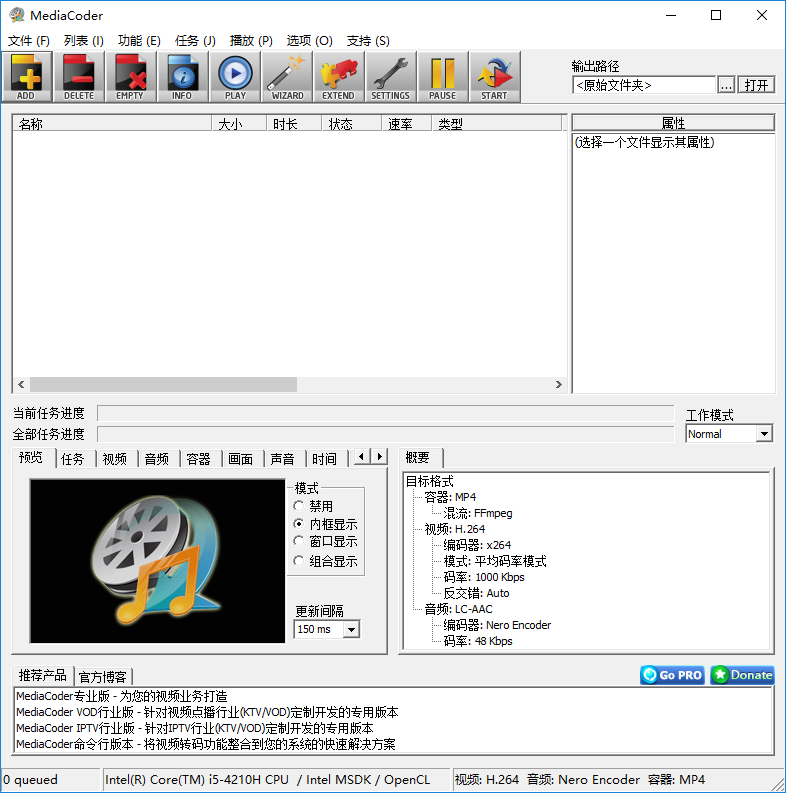Image resolution: width=786 pixels, height=793 pixels.
Task: Select the 码率: 1000 Kbps tree item
Action: click(484, 577)
